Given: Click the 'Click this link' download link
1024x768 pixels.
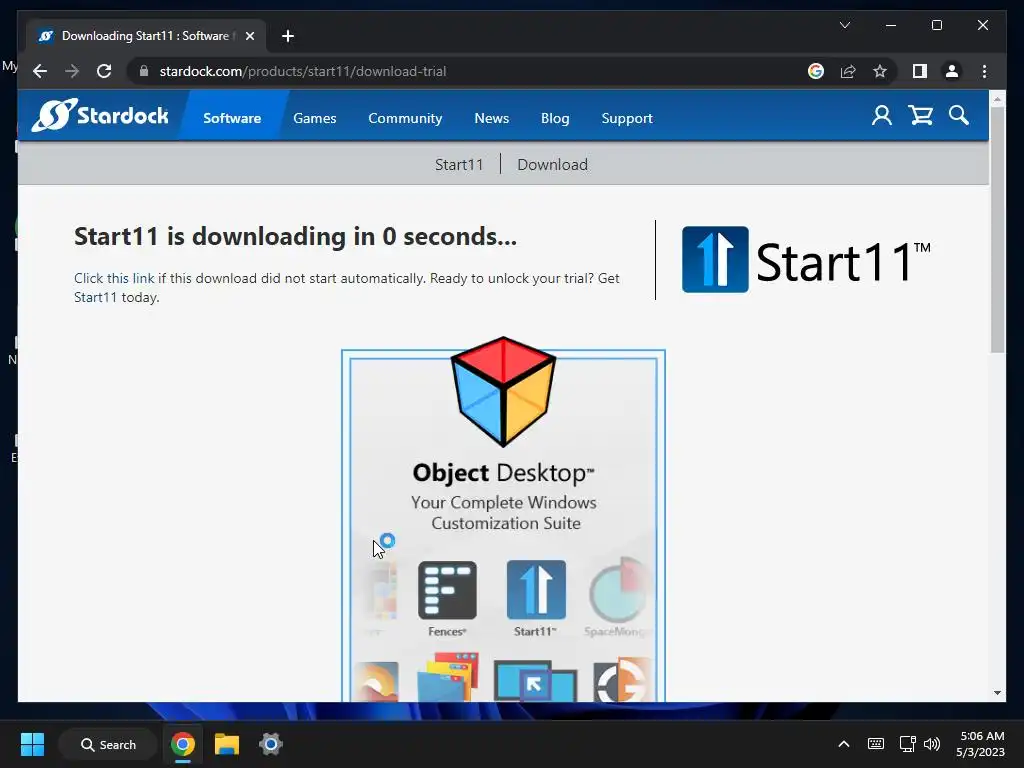Looking at the screenshot, I should (x=114, y=278).
